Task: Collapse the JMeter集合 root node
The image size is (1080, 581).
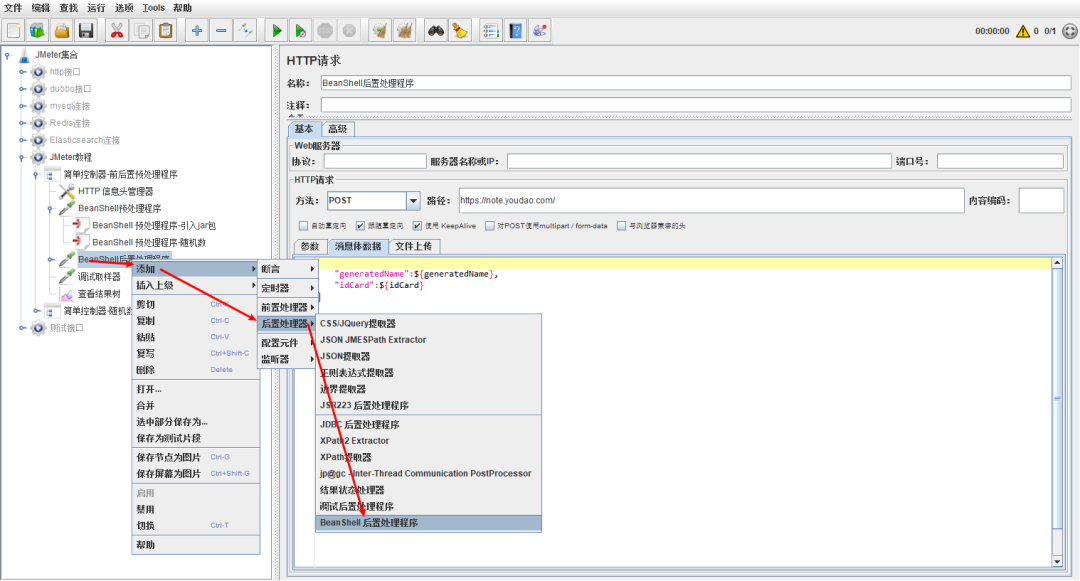Action: (8, 54)
